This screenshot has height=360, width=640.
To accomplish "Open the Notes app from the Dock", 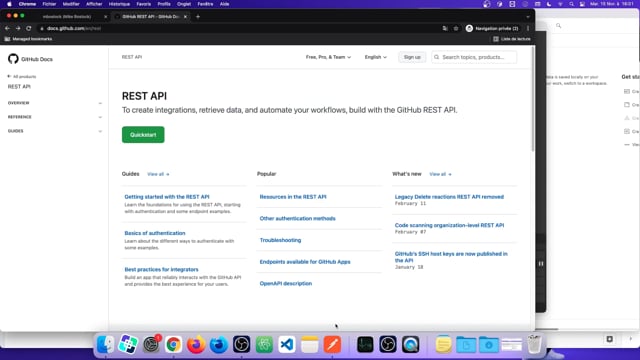I will click(309, 344).
